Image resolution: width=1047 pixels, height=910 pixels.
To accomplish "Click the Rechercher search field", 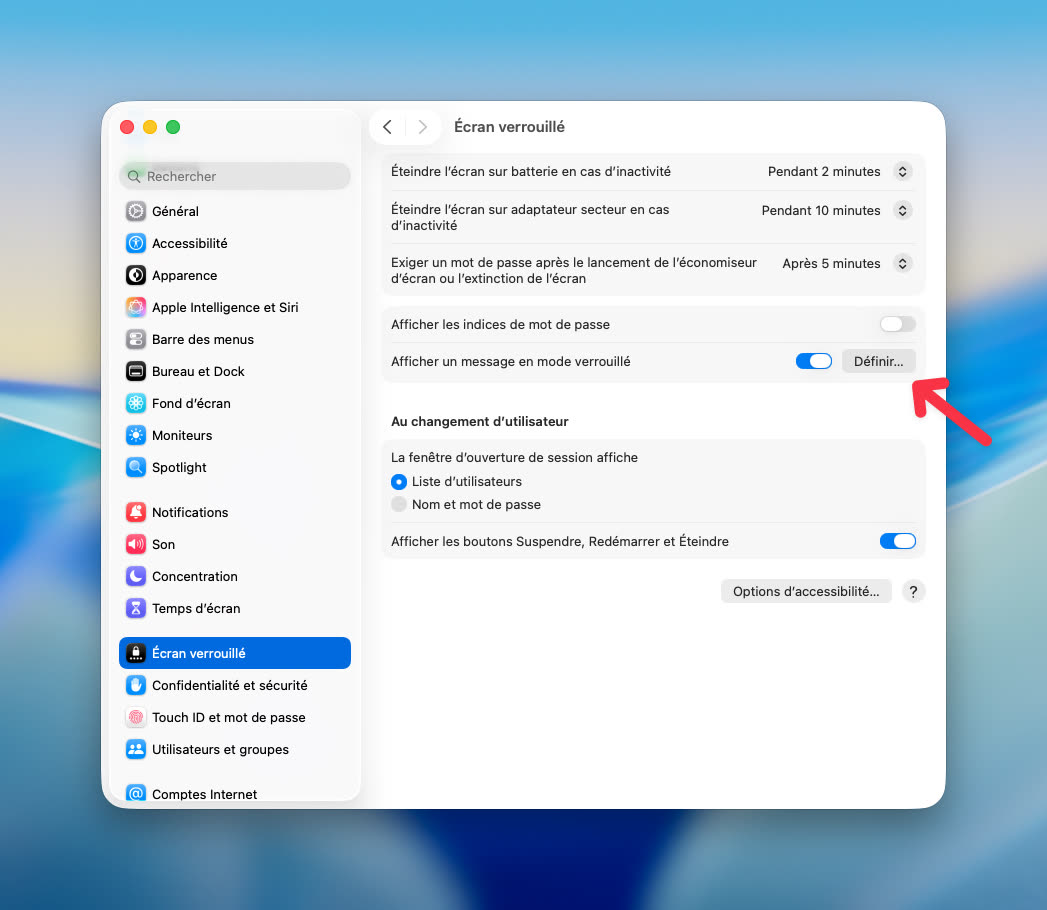I will tap(235, 176).
